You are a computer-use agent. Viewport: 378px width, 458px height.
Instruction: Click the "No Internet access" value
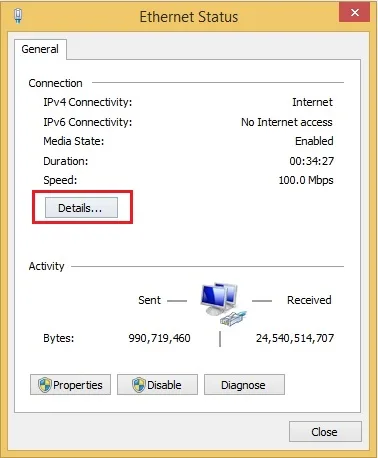(287, 122)
